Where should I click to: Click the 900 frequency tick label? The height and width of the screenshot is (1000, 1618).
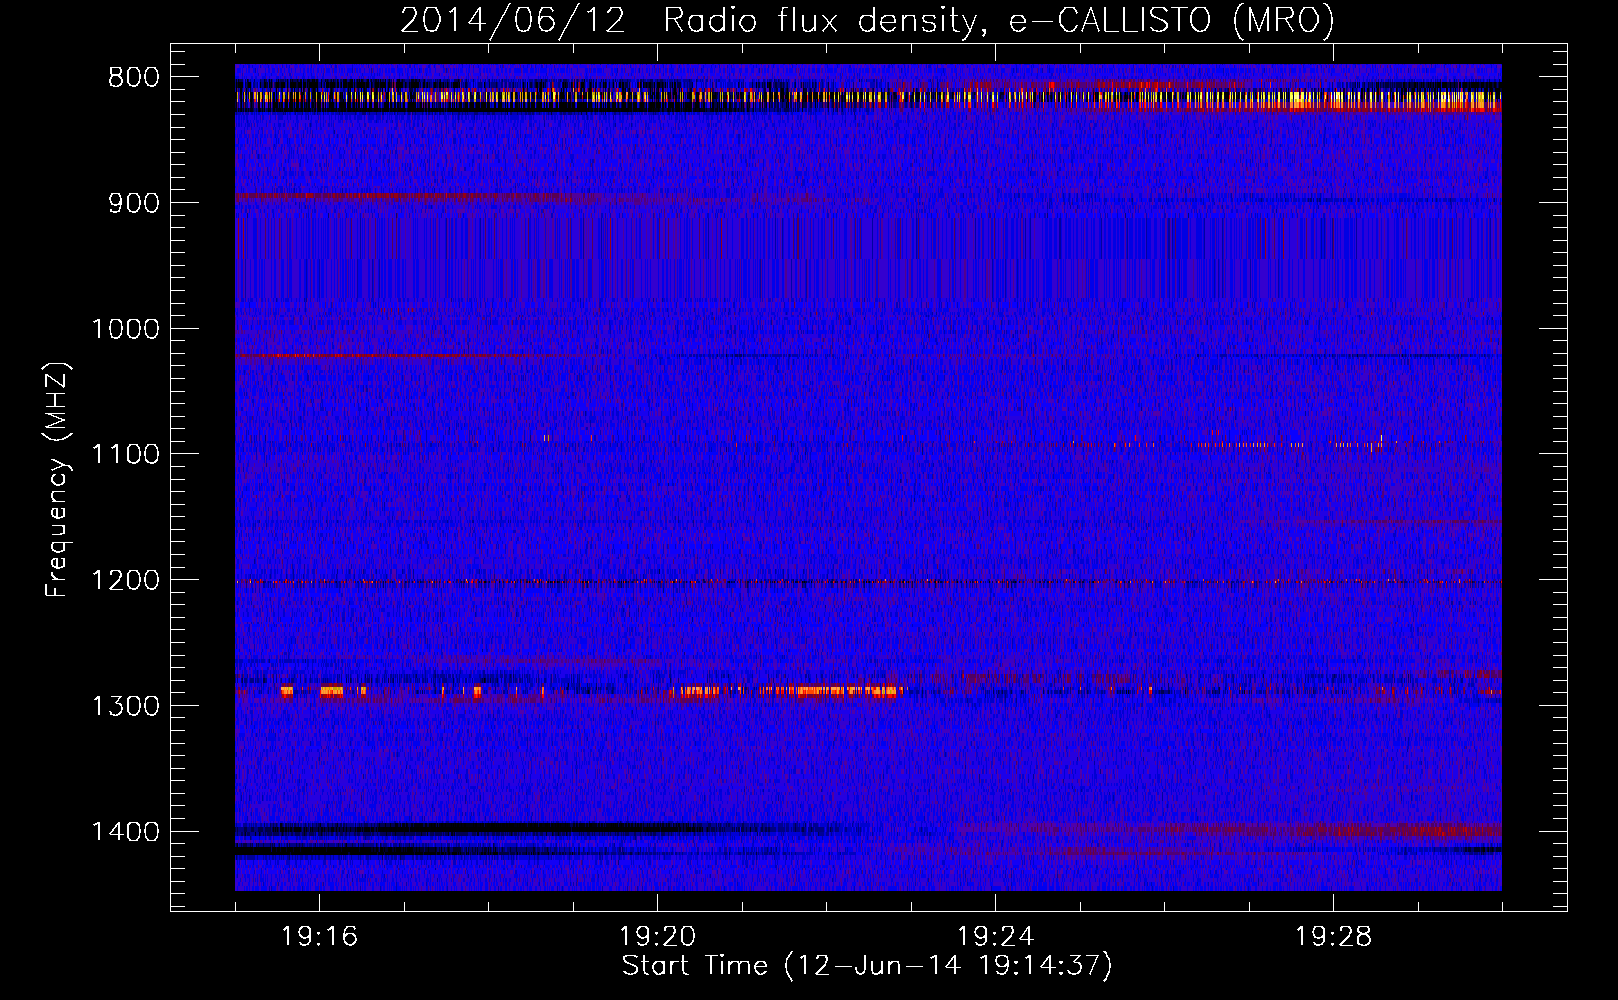(134, 203)
